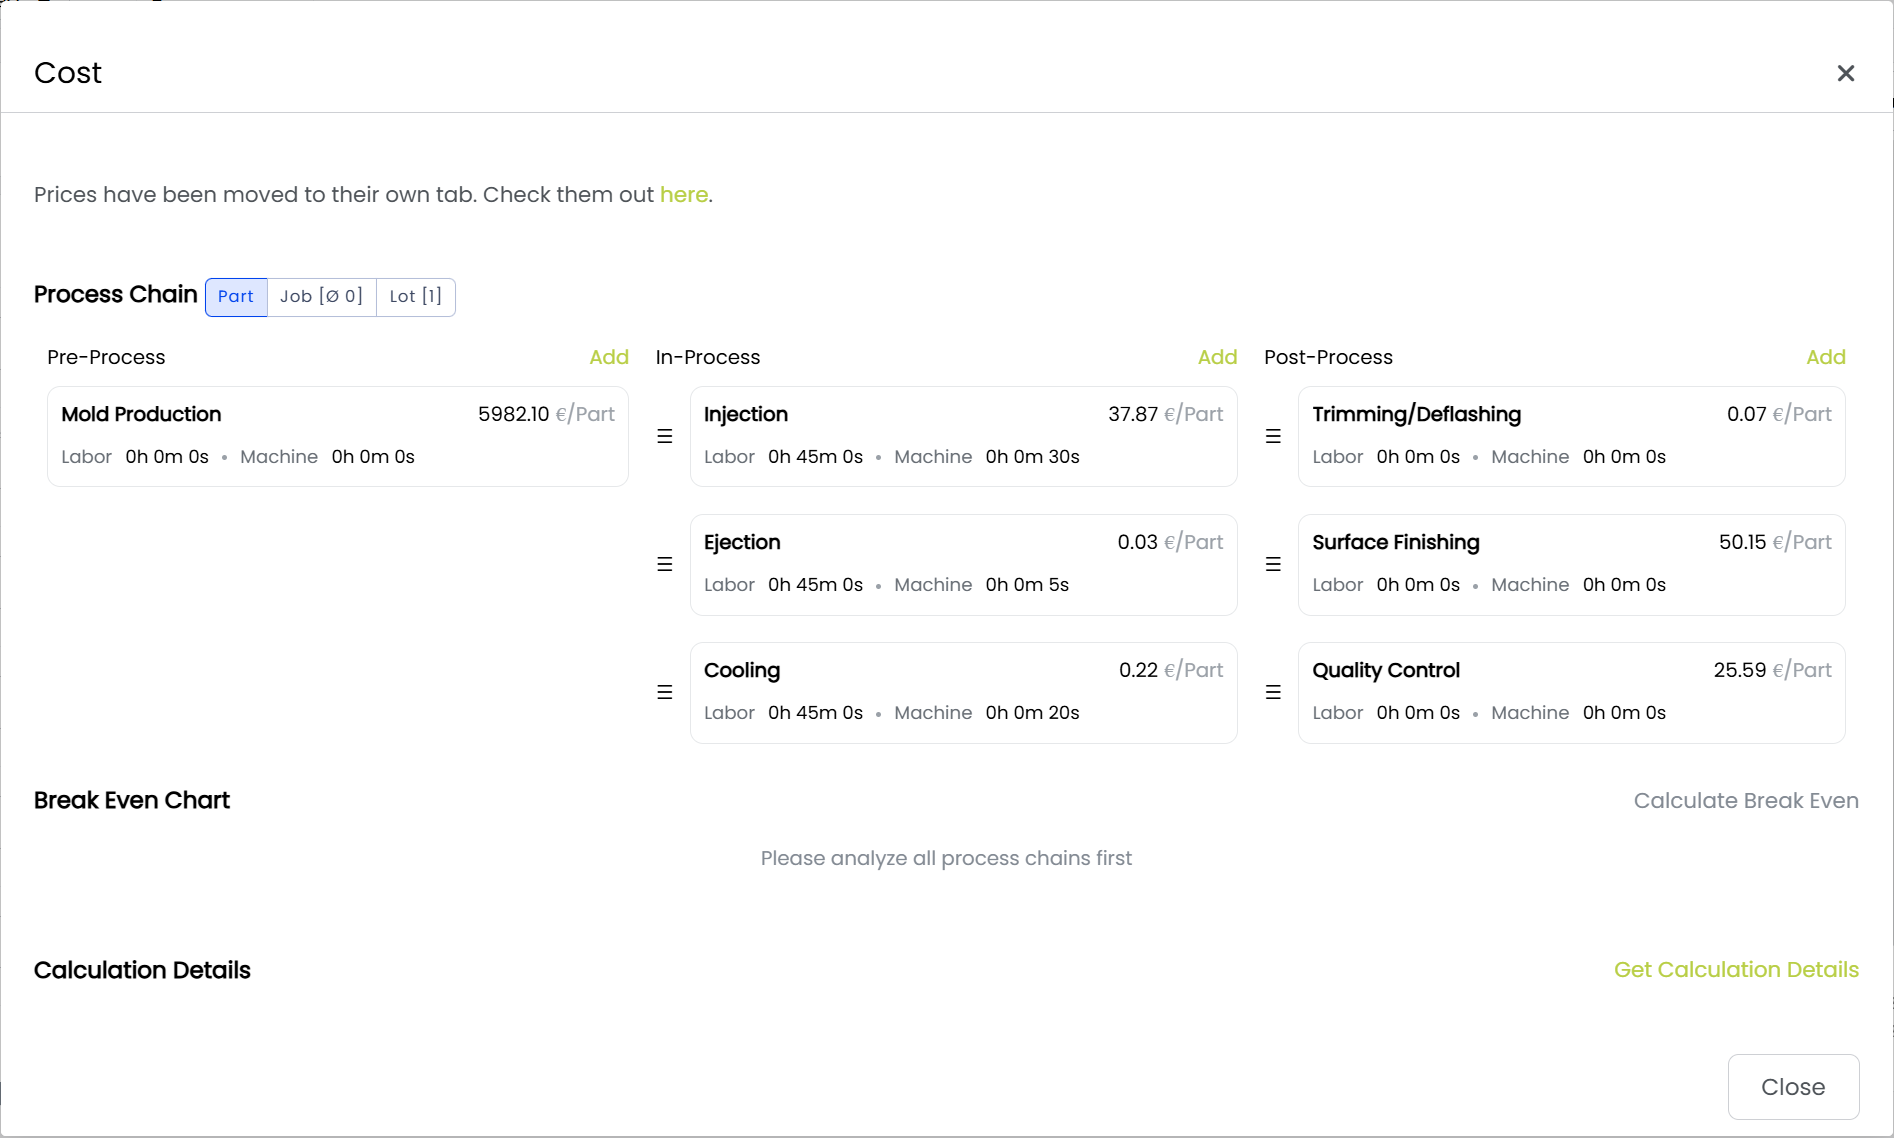The width and height of the screenshot is (1894, 1138).
Task: Click the drag handle beside Injection
Action: 665,436
